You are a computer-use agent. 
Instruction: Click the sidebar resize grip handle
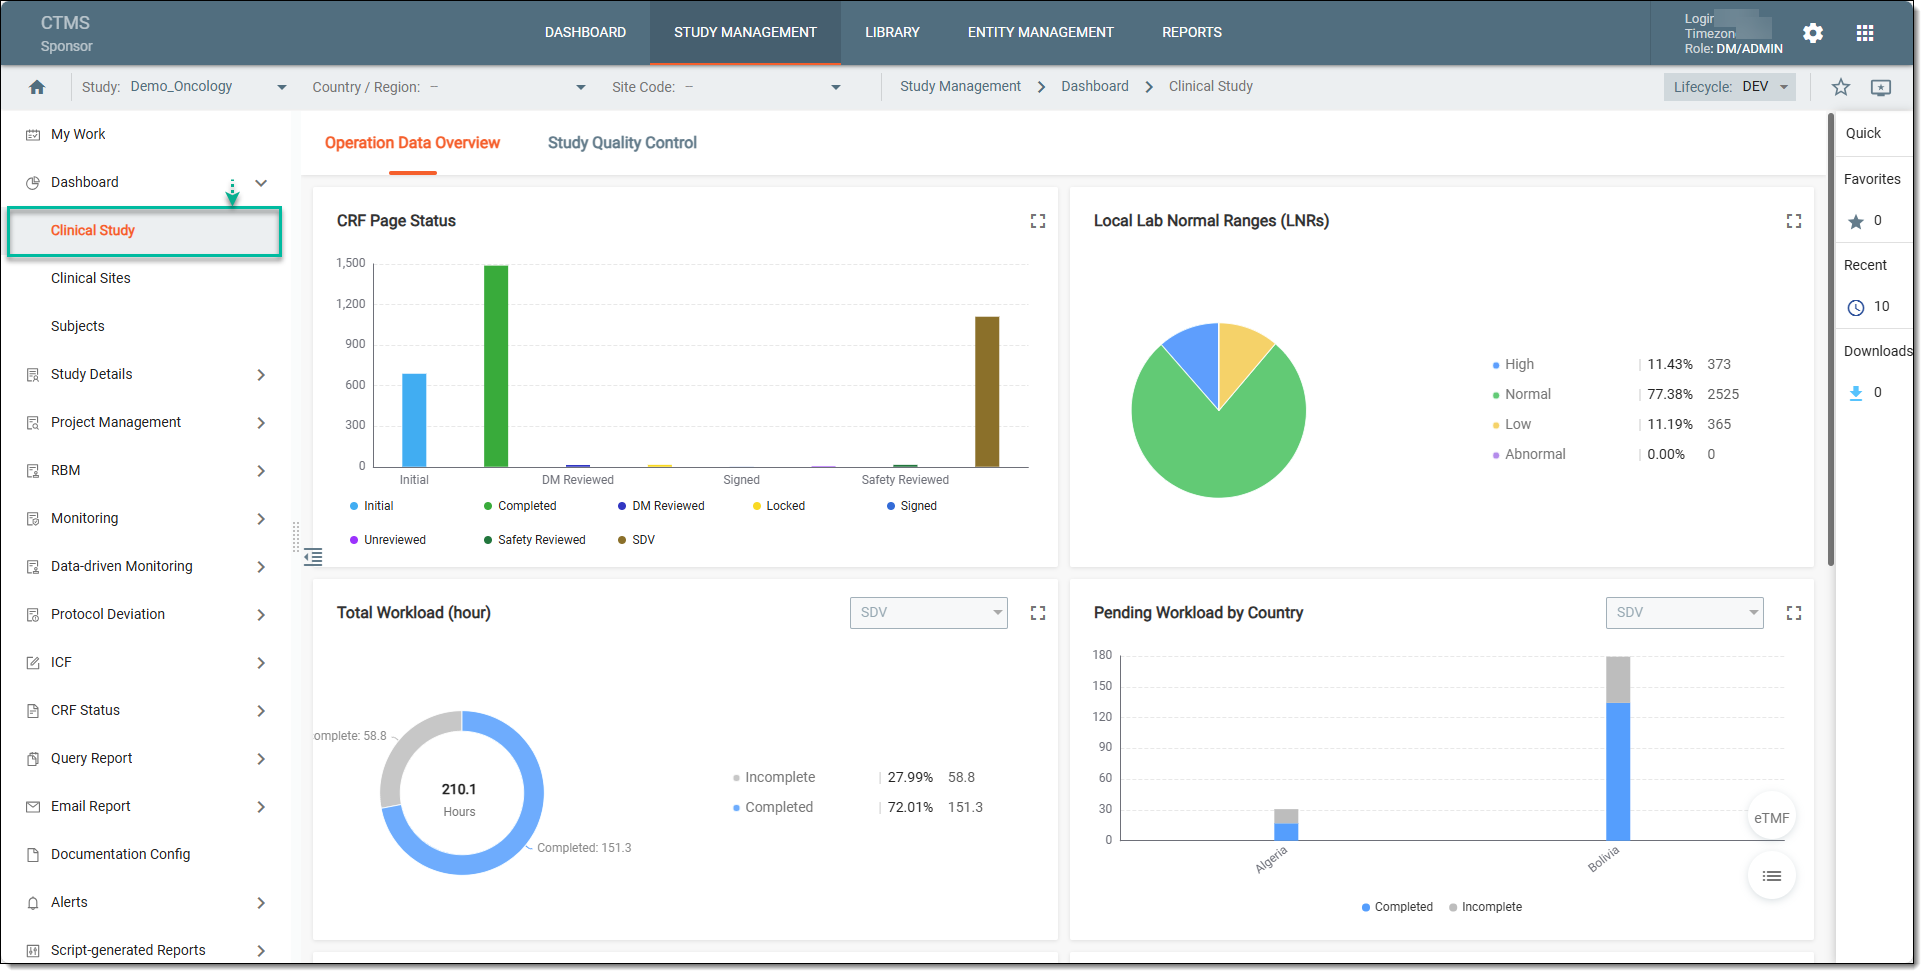click(x=296, y=538)
